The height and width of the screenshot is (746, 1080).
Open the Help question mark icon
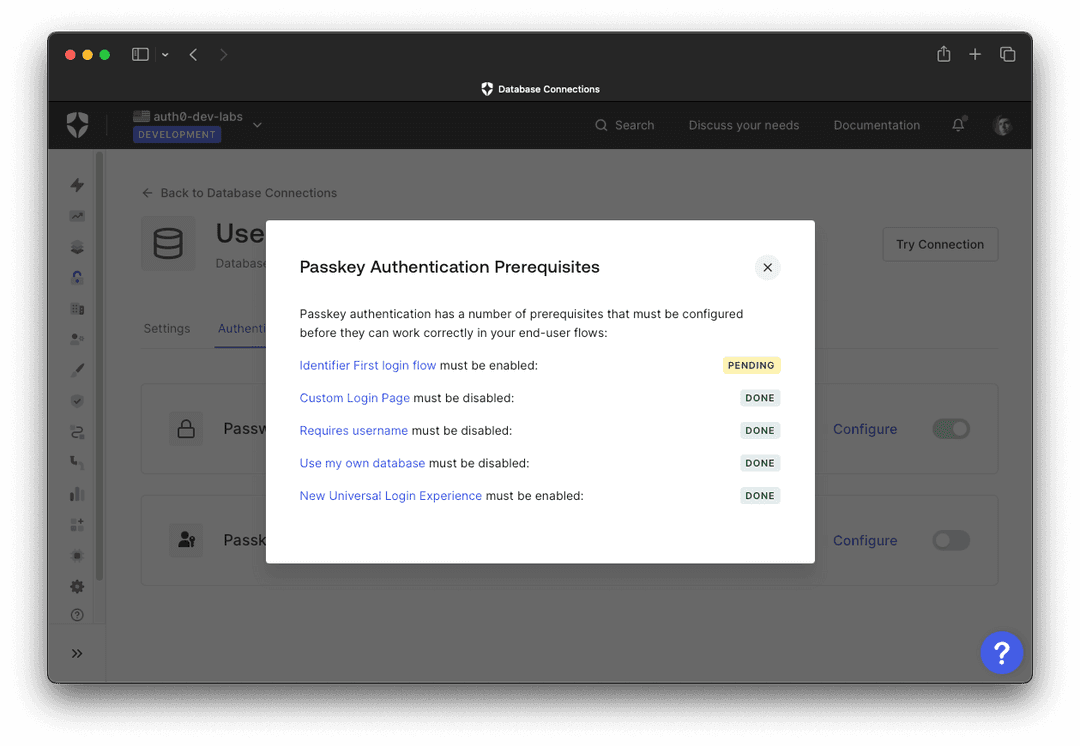[1002, 653]
